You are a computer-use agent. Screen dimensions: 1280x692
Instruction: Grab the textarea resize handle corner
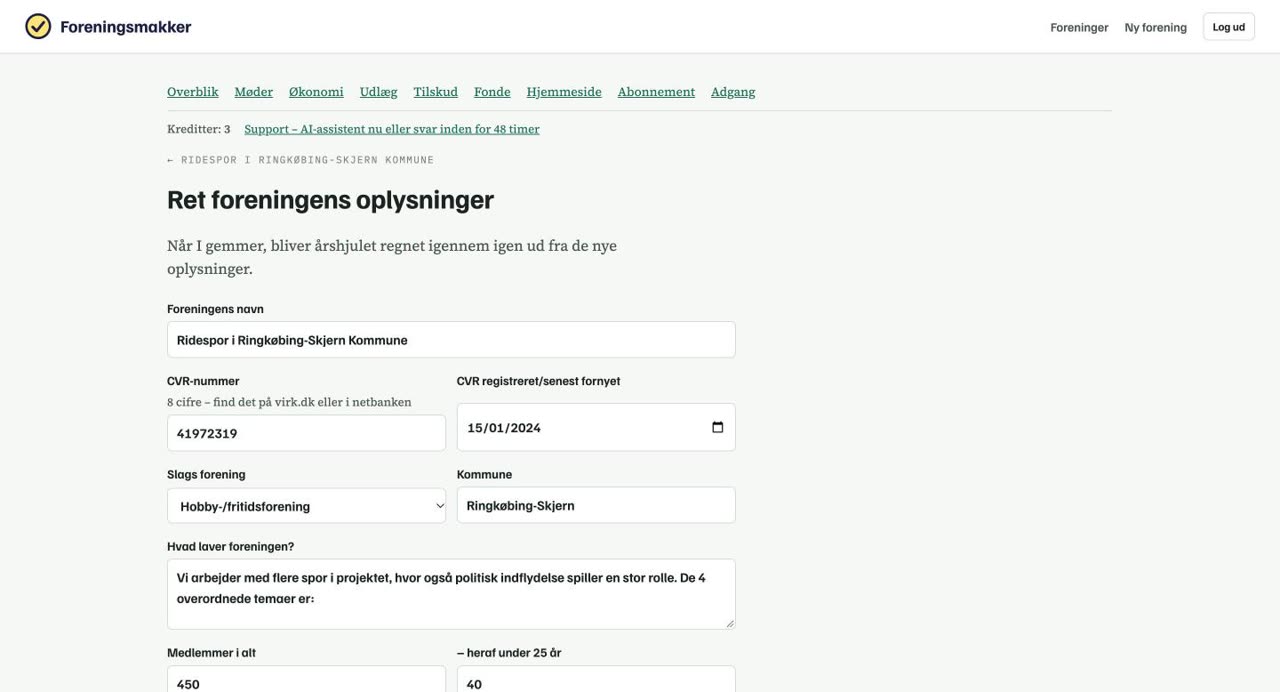(x=730, y=623)
